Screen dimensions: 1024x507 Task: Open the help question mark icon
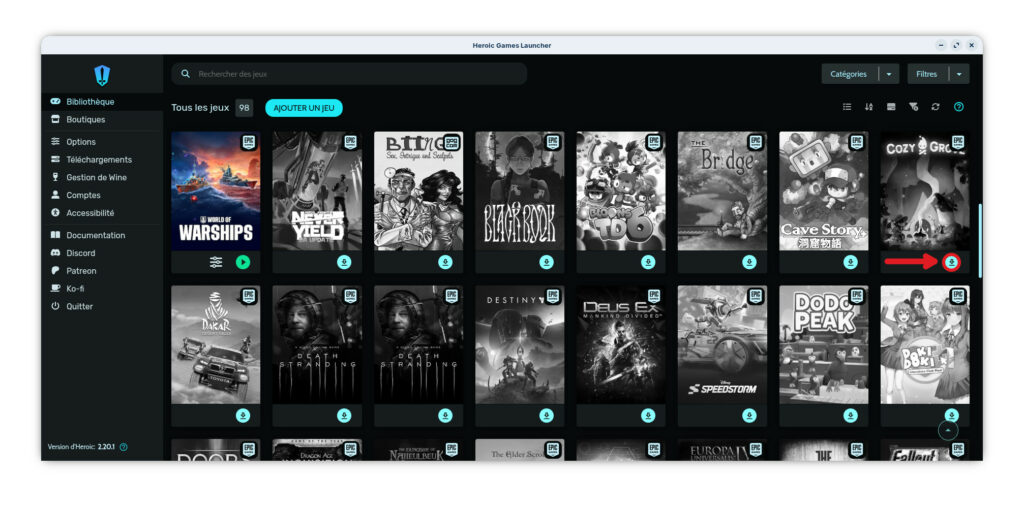tap(958, 107)
